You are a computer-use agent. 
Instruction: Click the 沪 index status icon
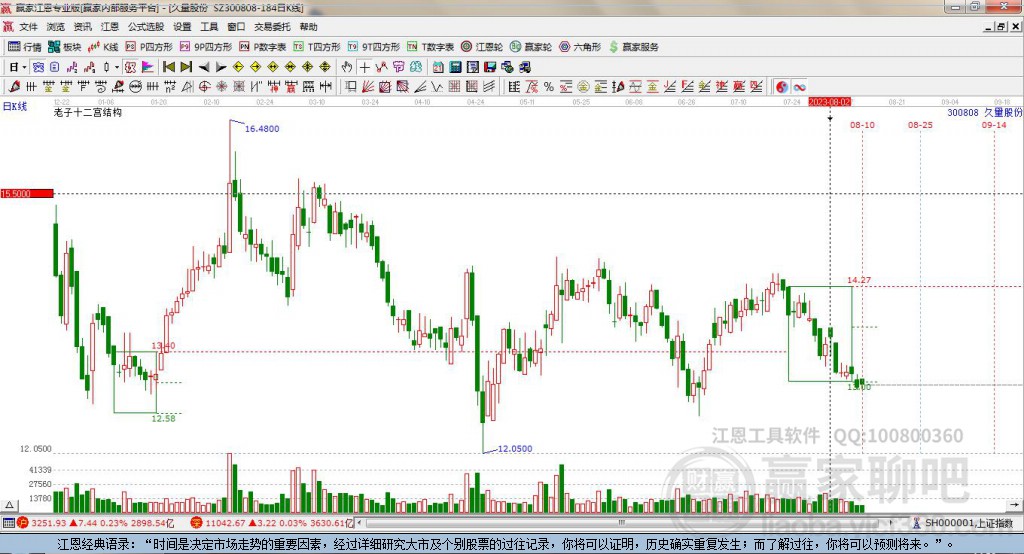tap(23, 523)
